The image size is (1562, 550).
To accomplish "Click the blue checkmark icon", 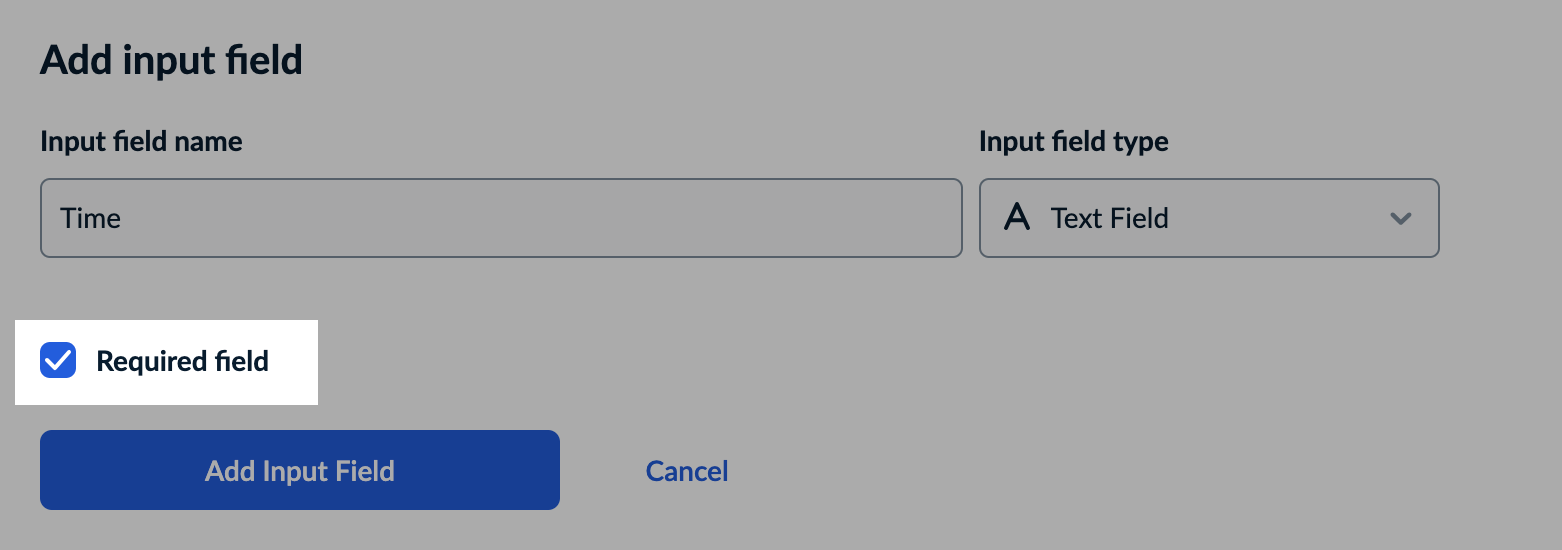I will 58,361.
